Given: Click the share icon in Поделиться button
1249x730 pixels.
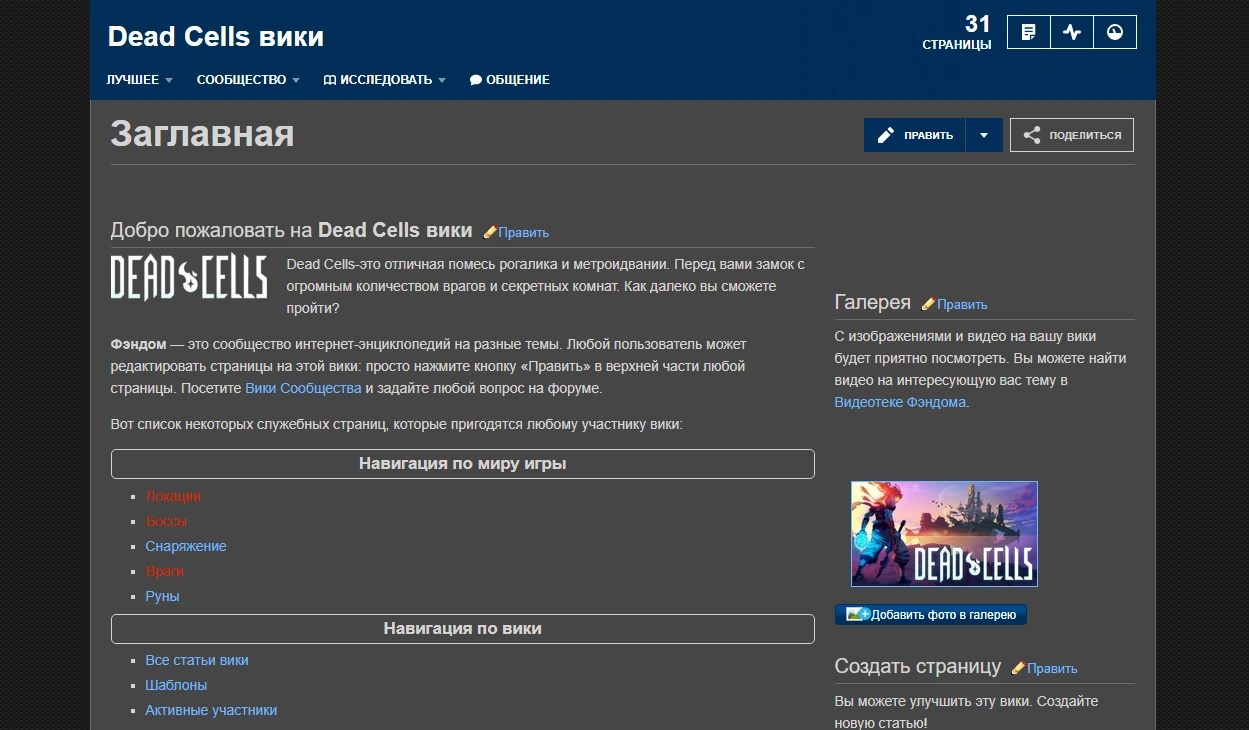Looking at the screenshot, I should point(1031,135).
